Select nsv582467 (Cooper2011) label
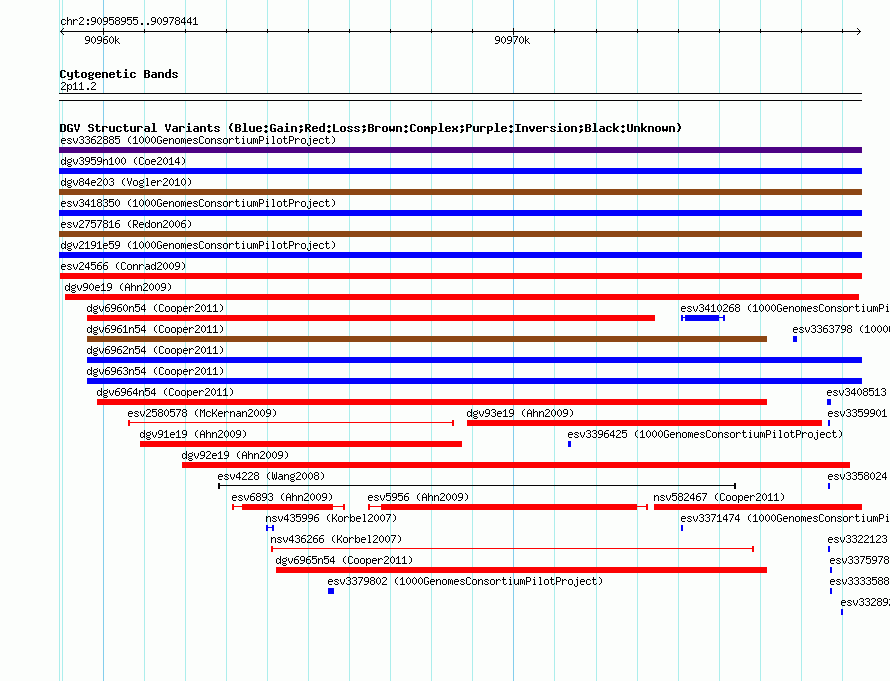Image resolution: width=890 pixels, height=681 pixels. click(x=719, y=497)
